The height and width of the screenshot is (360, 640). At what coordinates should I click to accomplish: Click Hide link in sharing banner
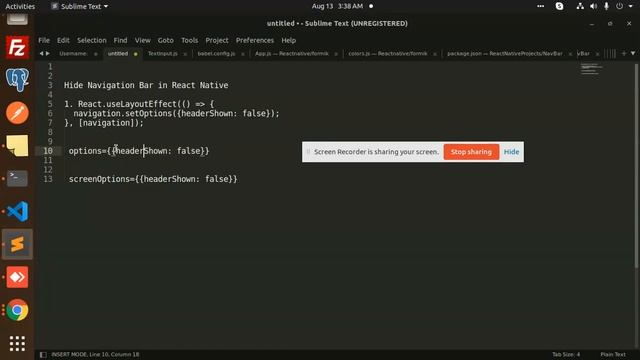(511, 152)
